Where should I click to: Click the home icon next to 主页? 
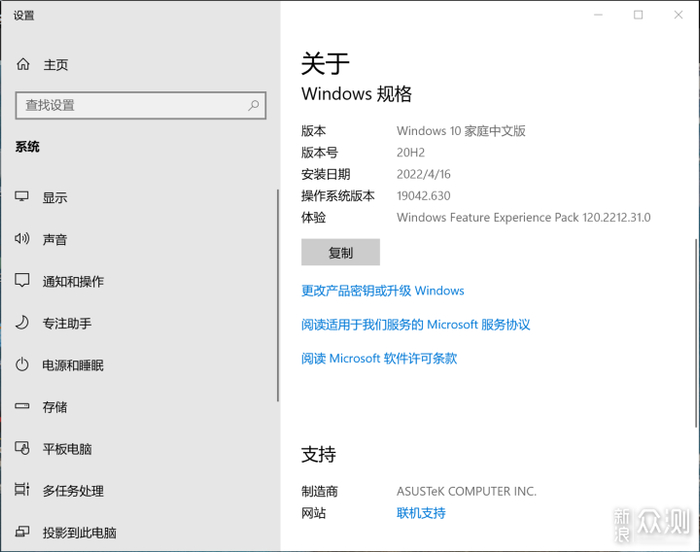click(x=23, y=64)
